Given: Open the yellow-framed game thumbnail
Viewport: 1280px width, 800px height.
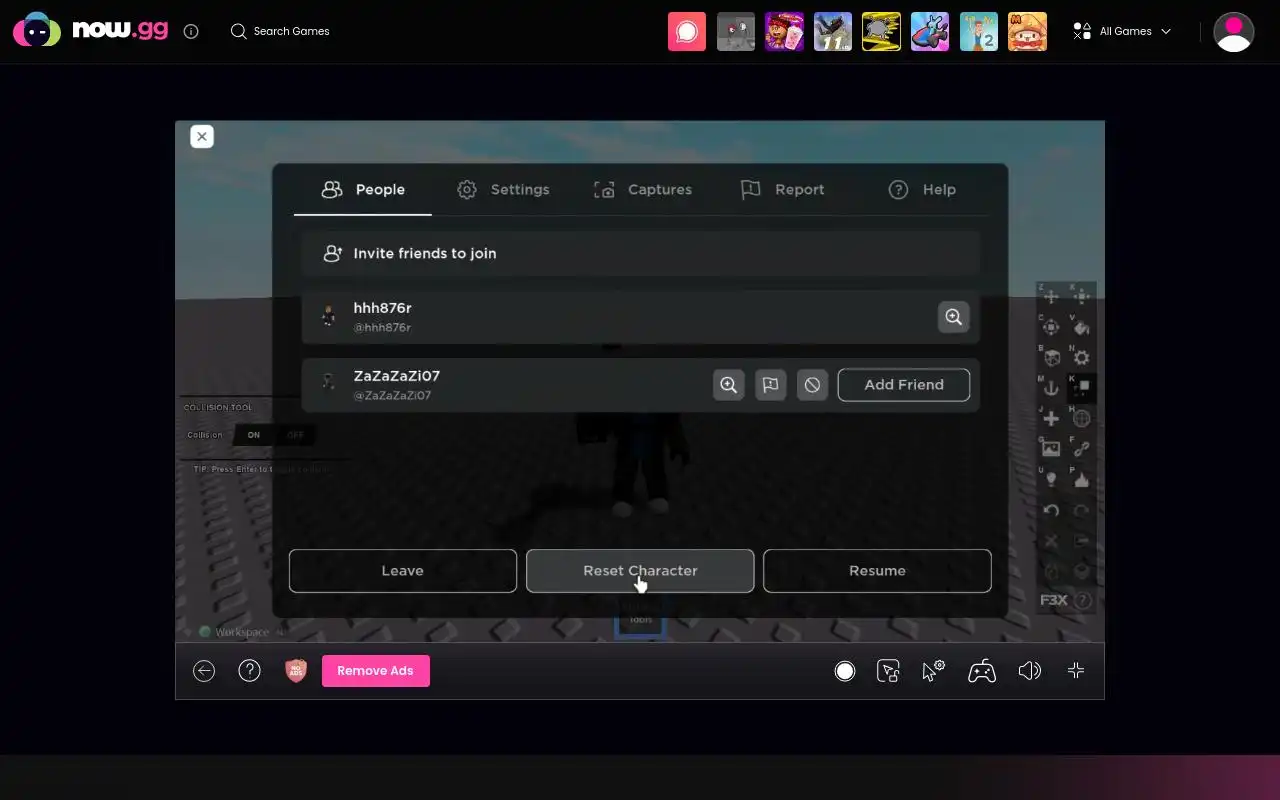Looking at the screenshot, I should pos(881,31).
